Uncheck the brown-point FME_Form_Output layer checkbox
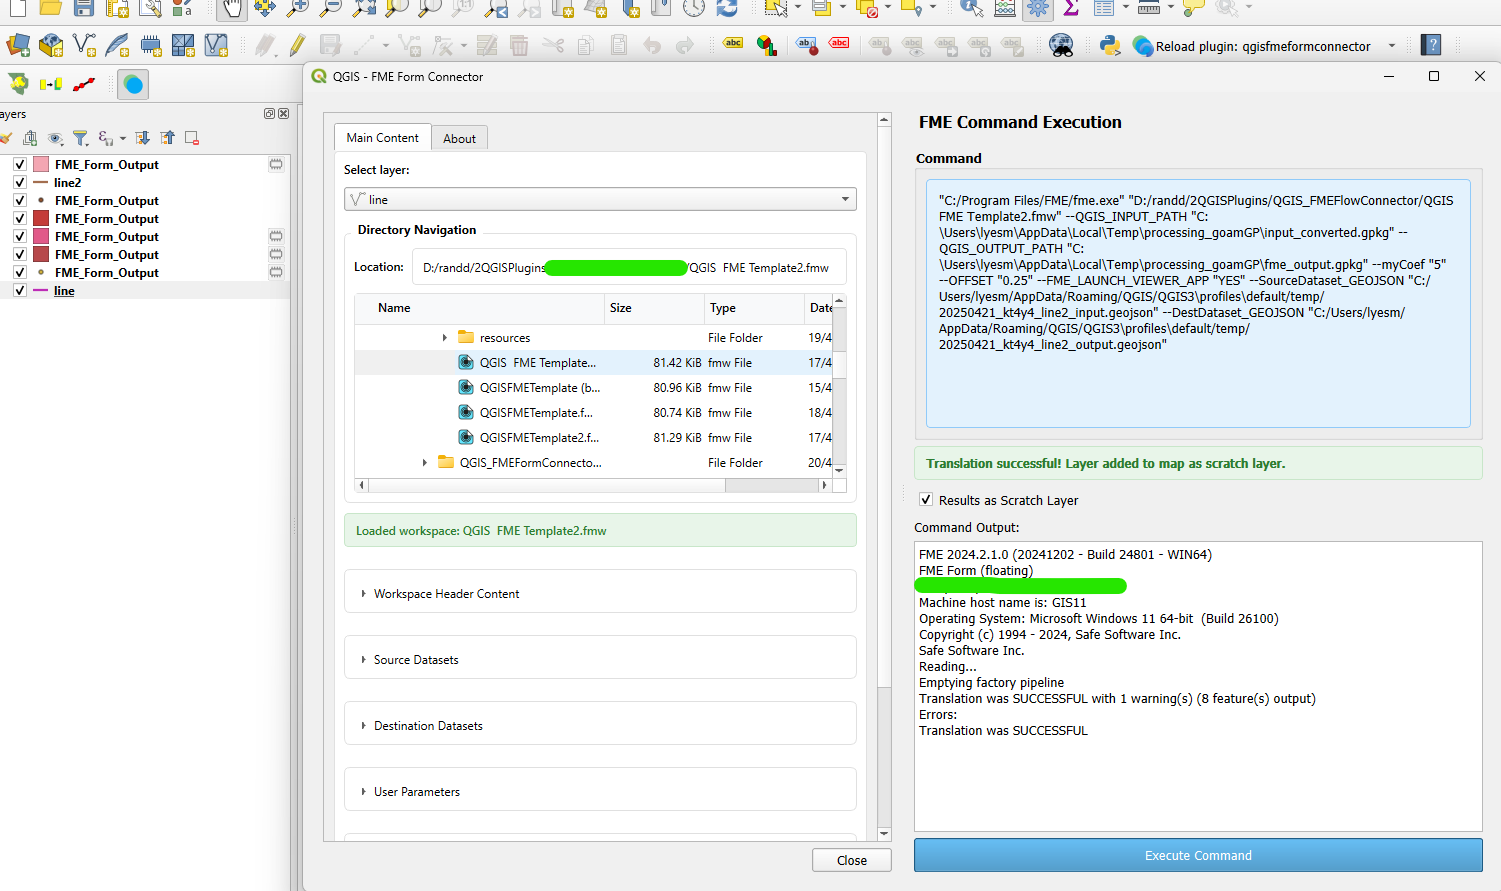Viewport: 1501px width, 891px height. (20, 200)
